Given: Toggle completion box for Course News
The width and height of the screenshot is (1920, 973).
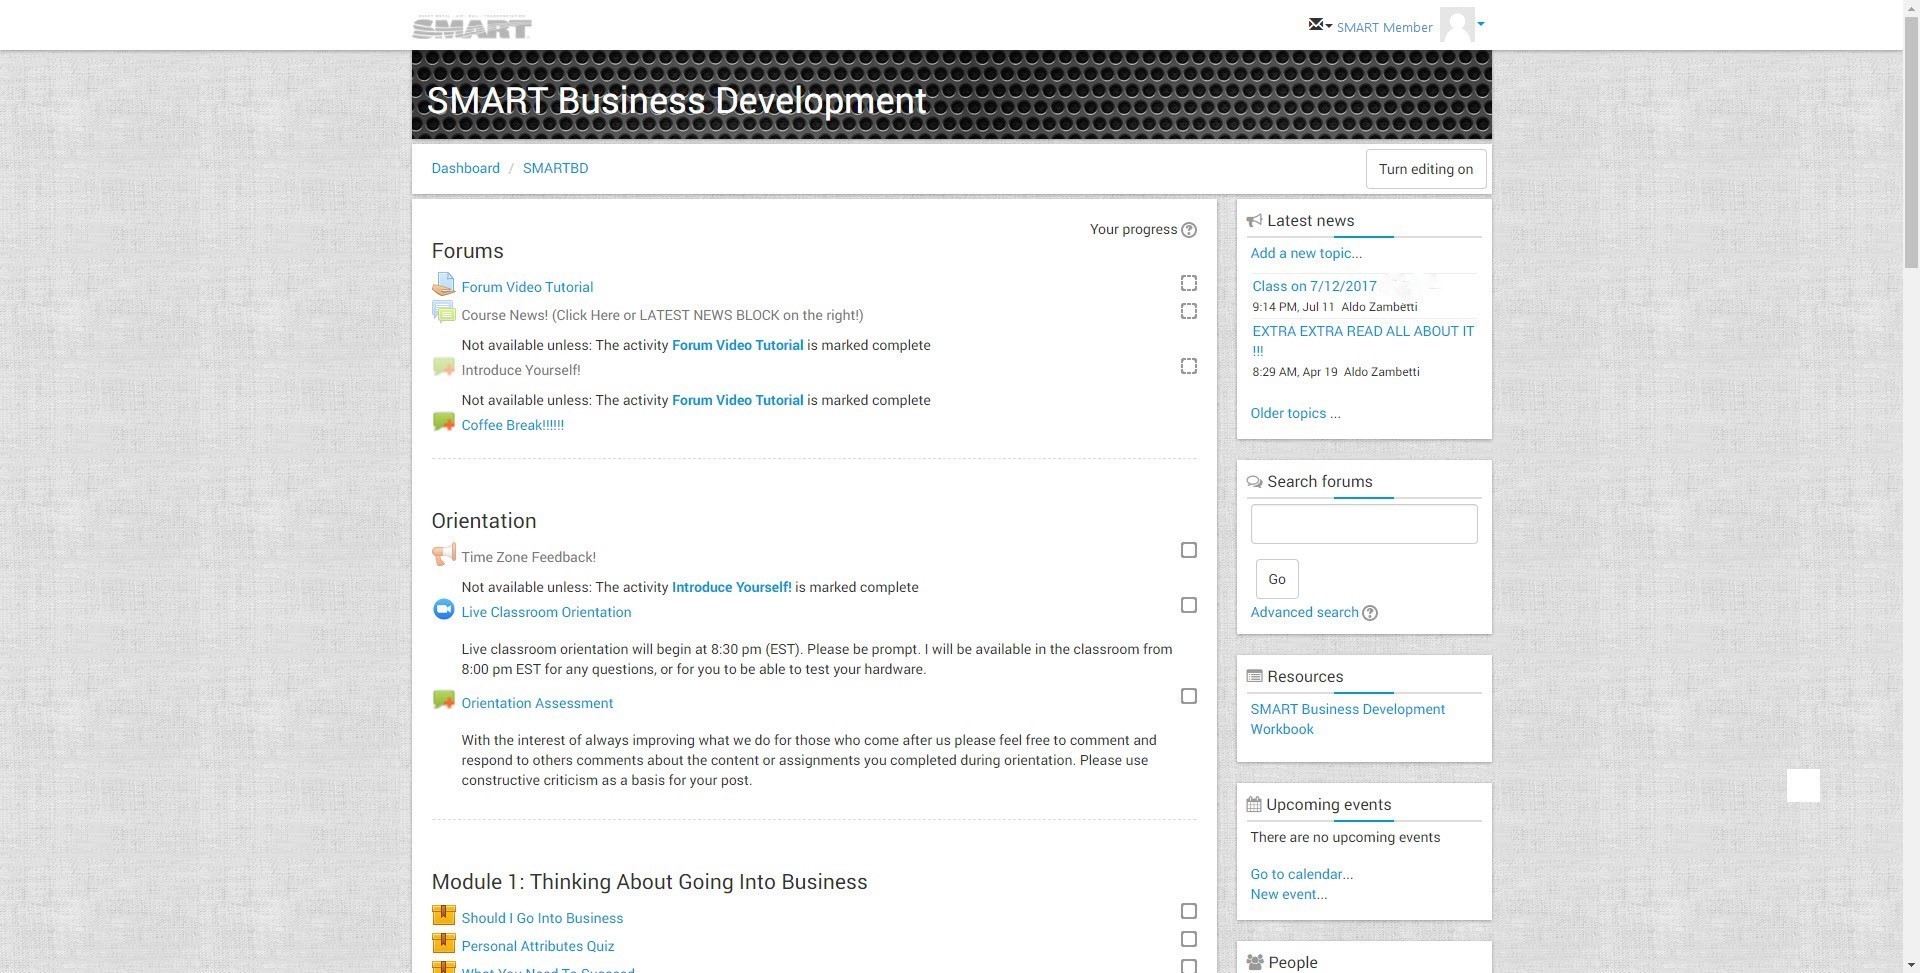Looking at the screenshot, I should 1189,311.
